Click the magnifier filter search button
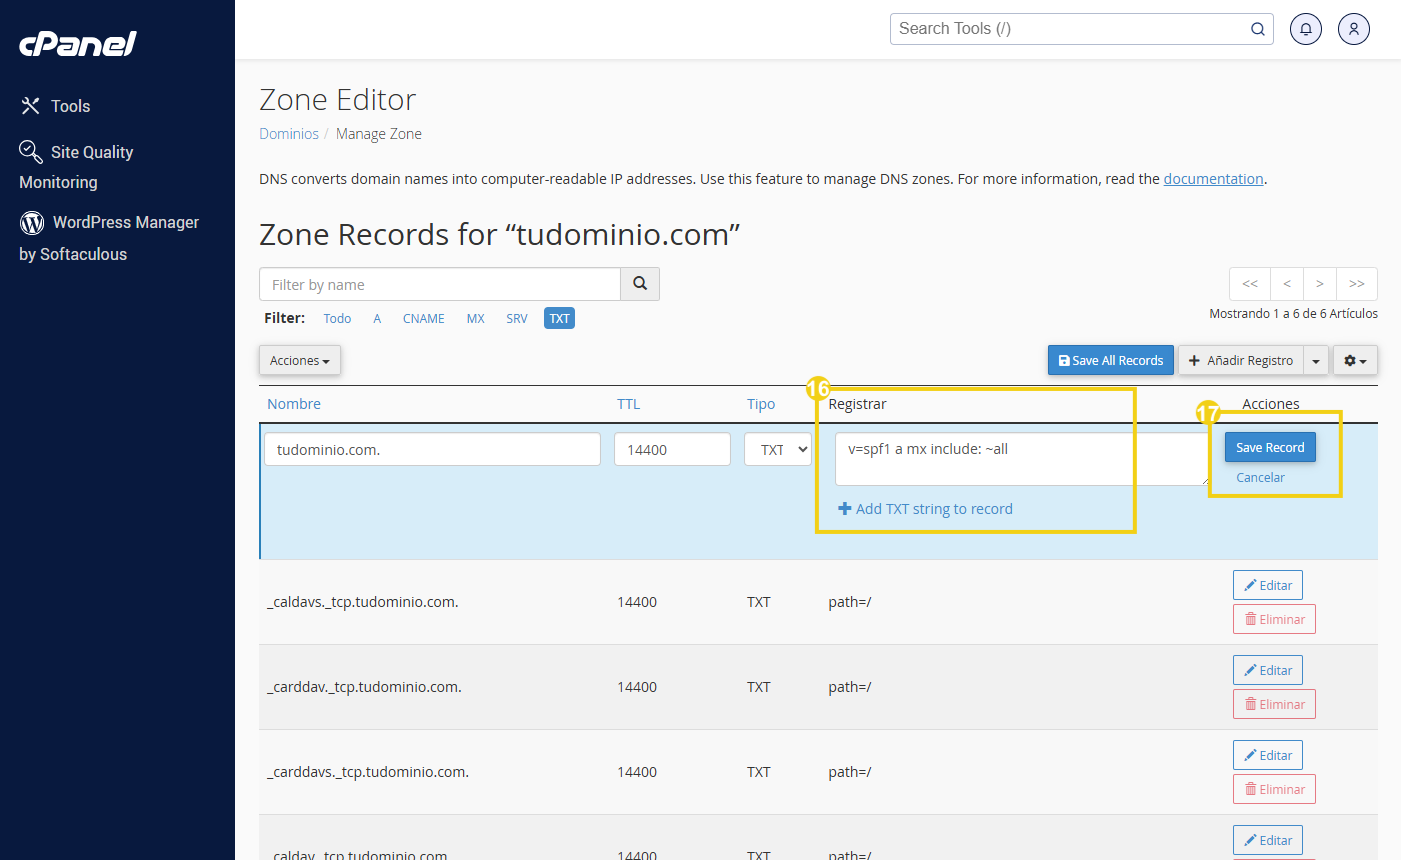The width and height of the screenshot is (1401, 860). coord(640,284)
